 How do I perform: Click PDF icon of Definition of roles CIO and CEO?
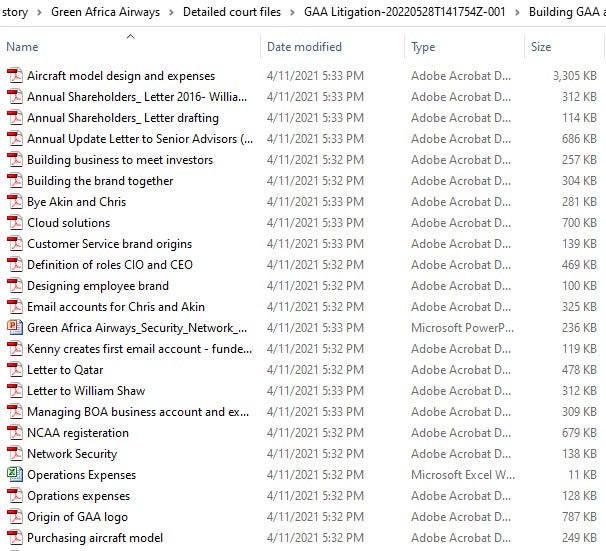pos(15,265)
